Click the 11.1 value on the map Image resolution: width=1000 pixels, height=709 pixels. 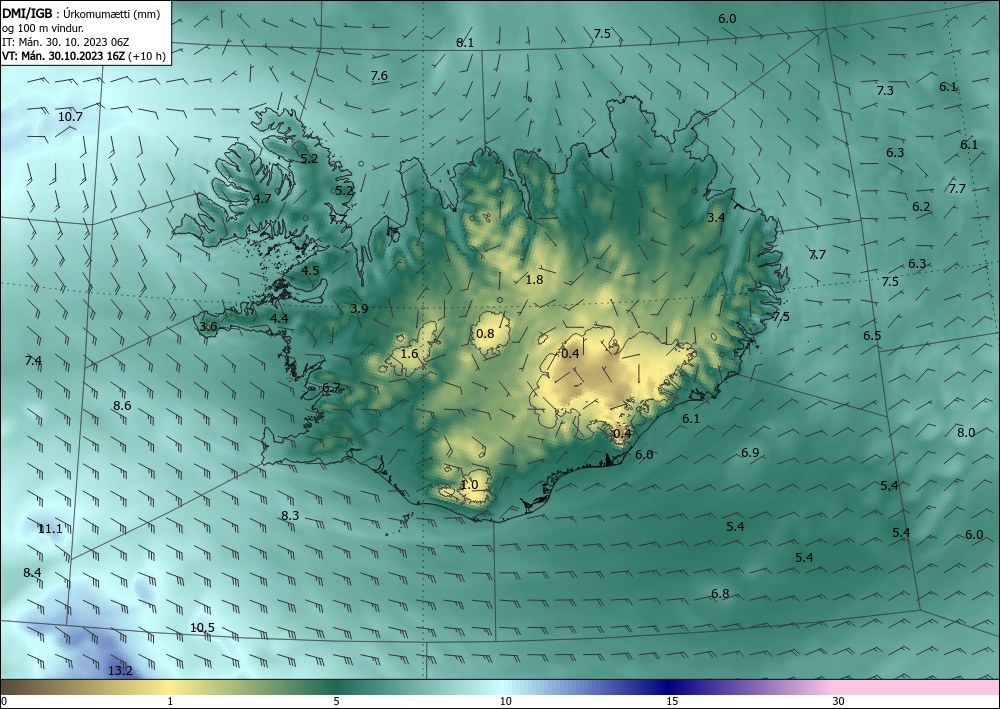50,529
